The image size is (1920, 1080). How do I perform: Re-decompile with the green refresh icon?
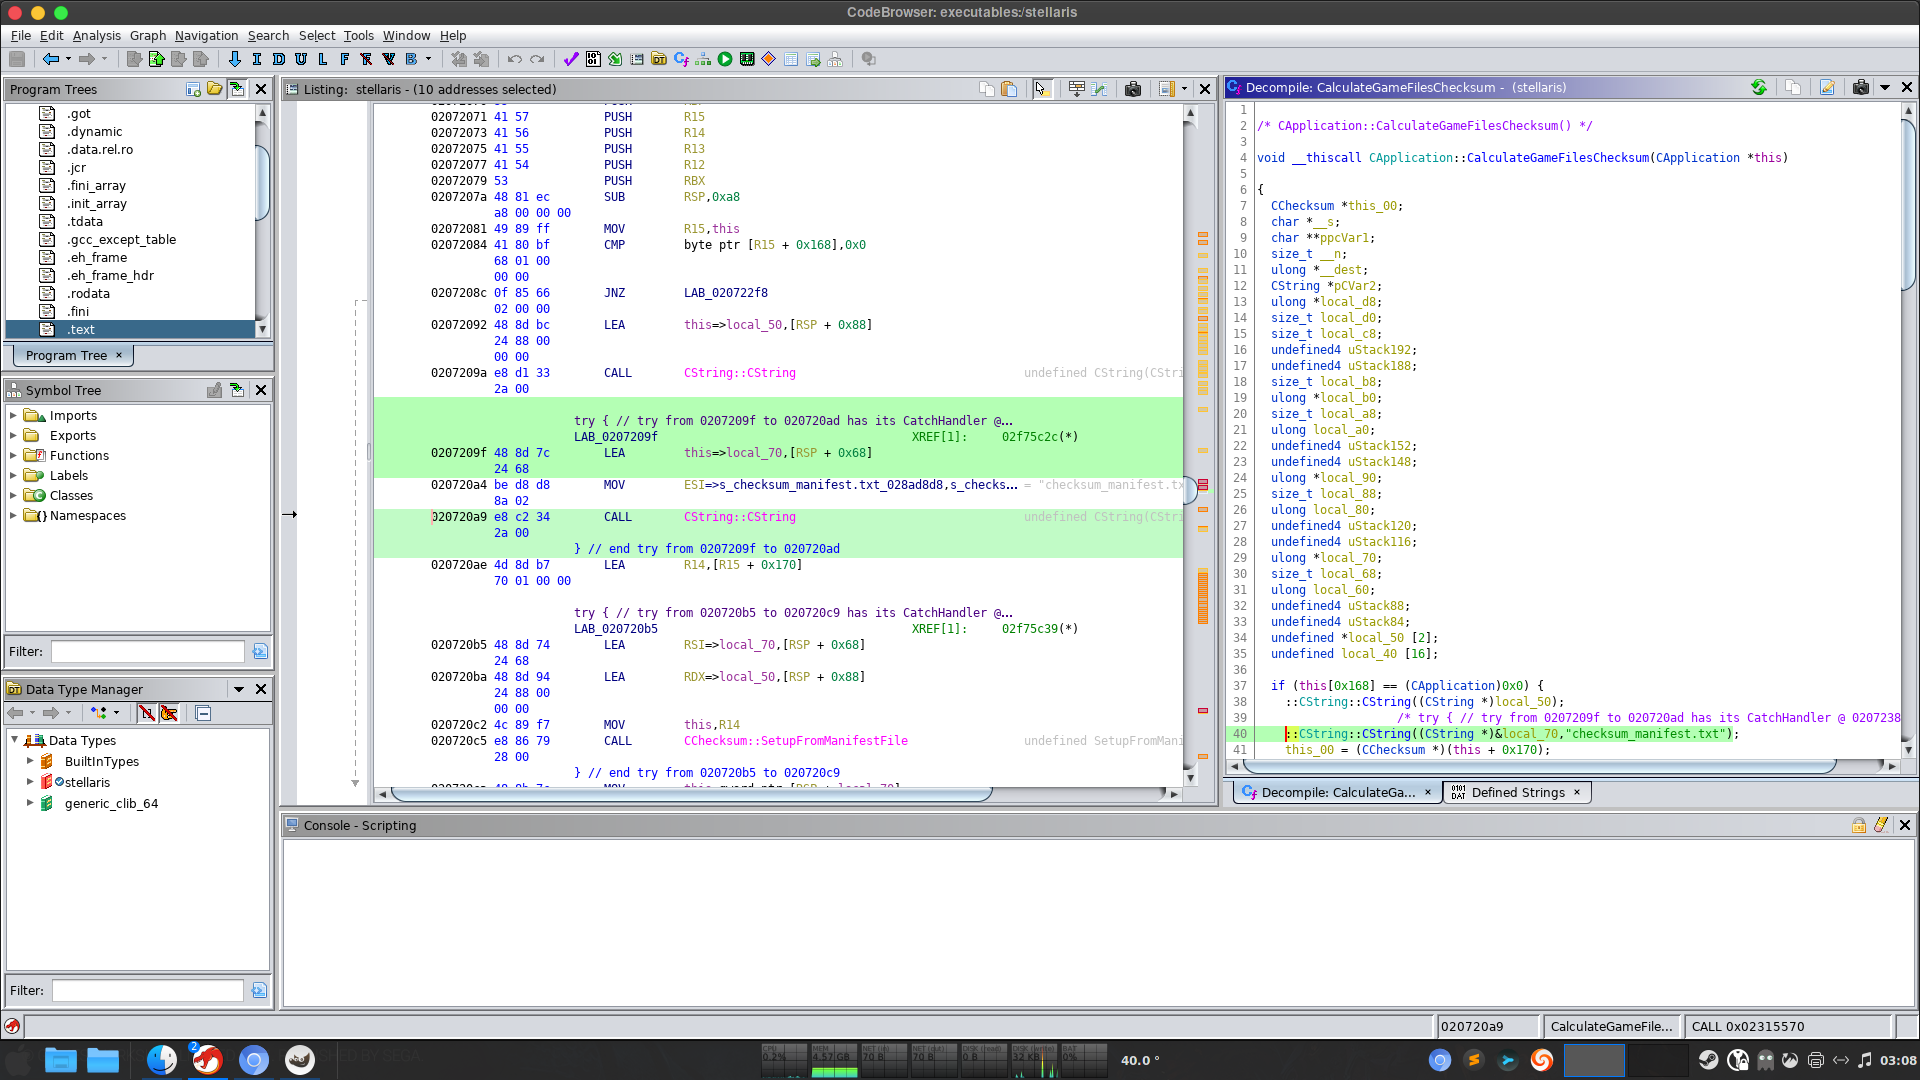coord(1759,88)
